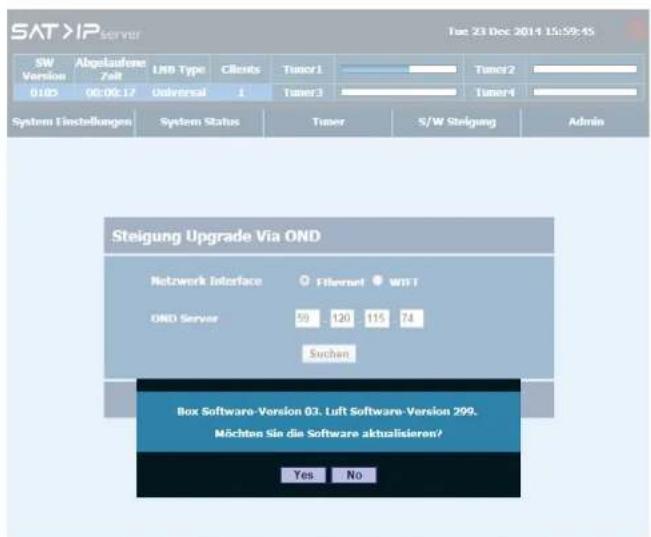Click the Box Software-Version message line
The image size is (651, 537).
point(327,412)
